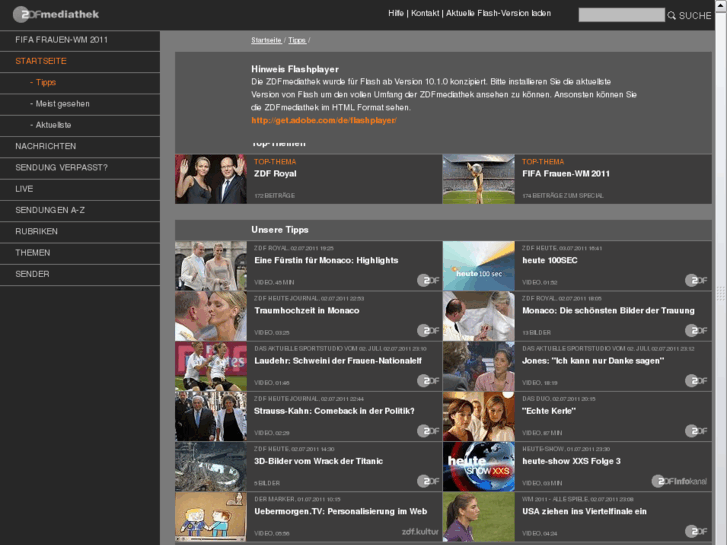
Task: Open 'USA ziehen ins Viertelfinale ein' title
Action: click(x=584, y=512)
